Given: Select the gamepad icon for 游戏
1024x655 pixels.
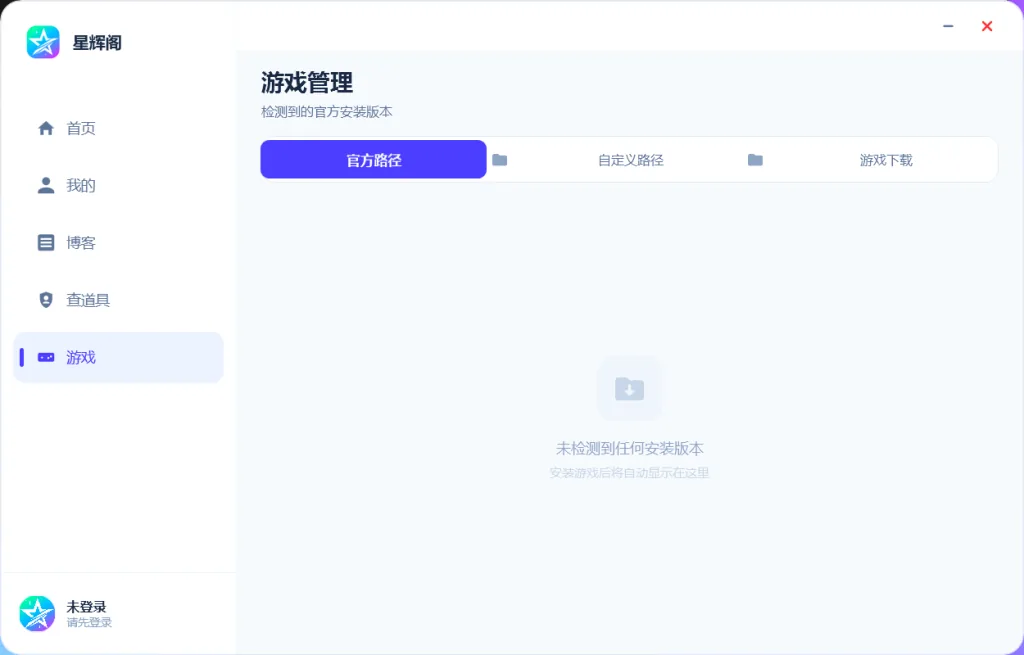Looking at the screenshot, I should click(46, 357).
